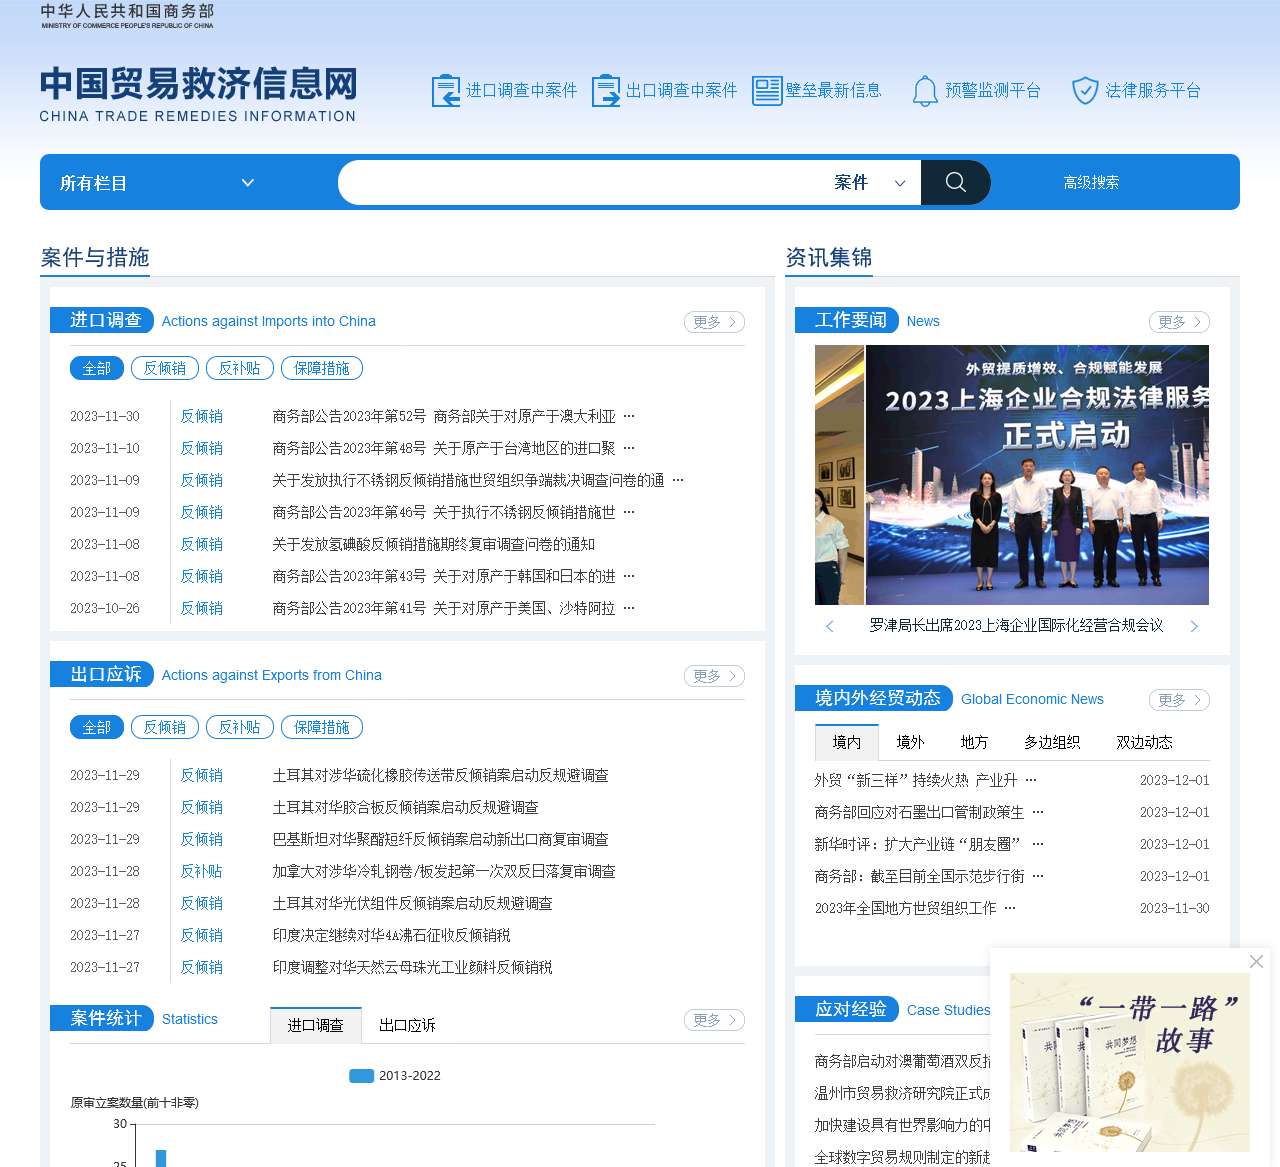Expand the 所有栏目 dropdown
The width and height of the screenshot is (1280, 1167).
click(155, 182)
